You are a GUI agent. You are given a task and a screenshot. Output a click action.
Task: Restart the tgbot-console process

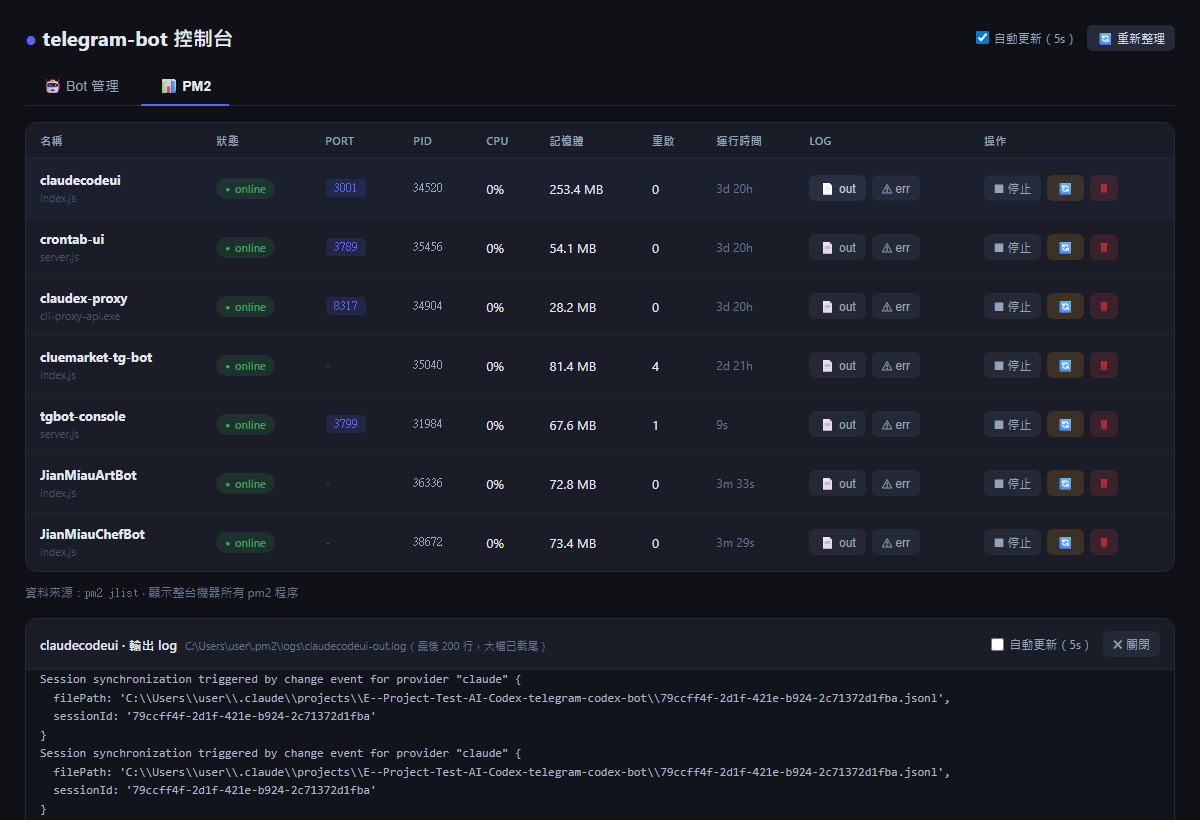[1065, 424]
